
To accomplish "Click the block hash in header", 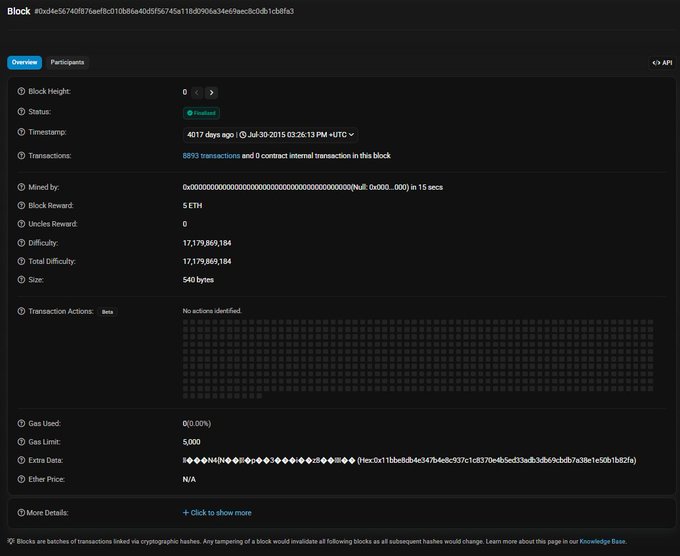I will click(164, 11).
